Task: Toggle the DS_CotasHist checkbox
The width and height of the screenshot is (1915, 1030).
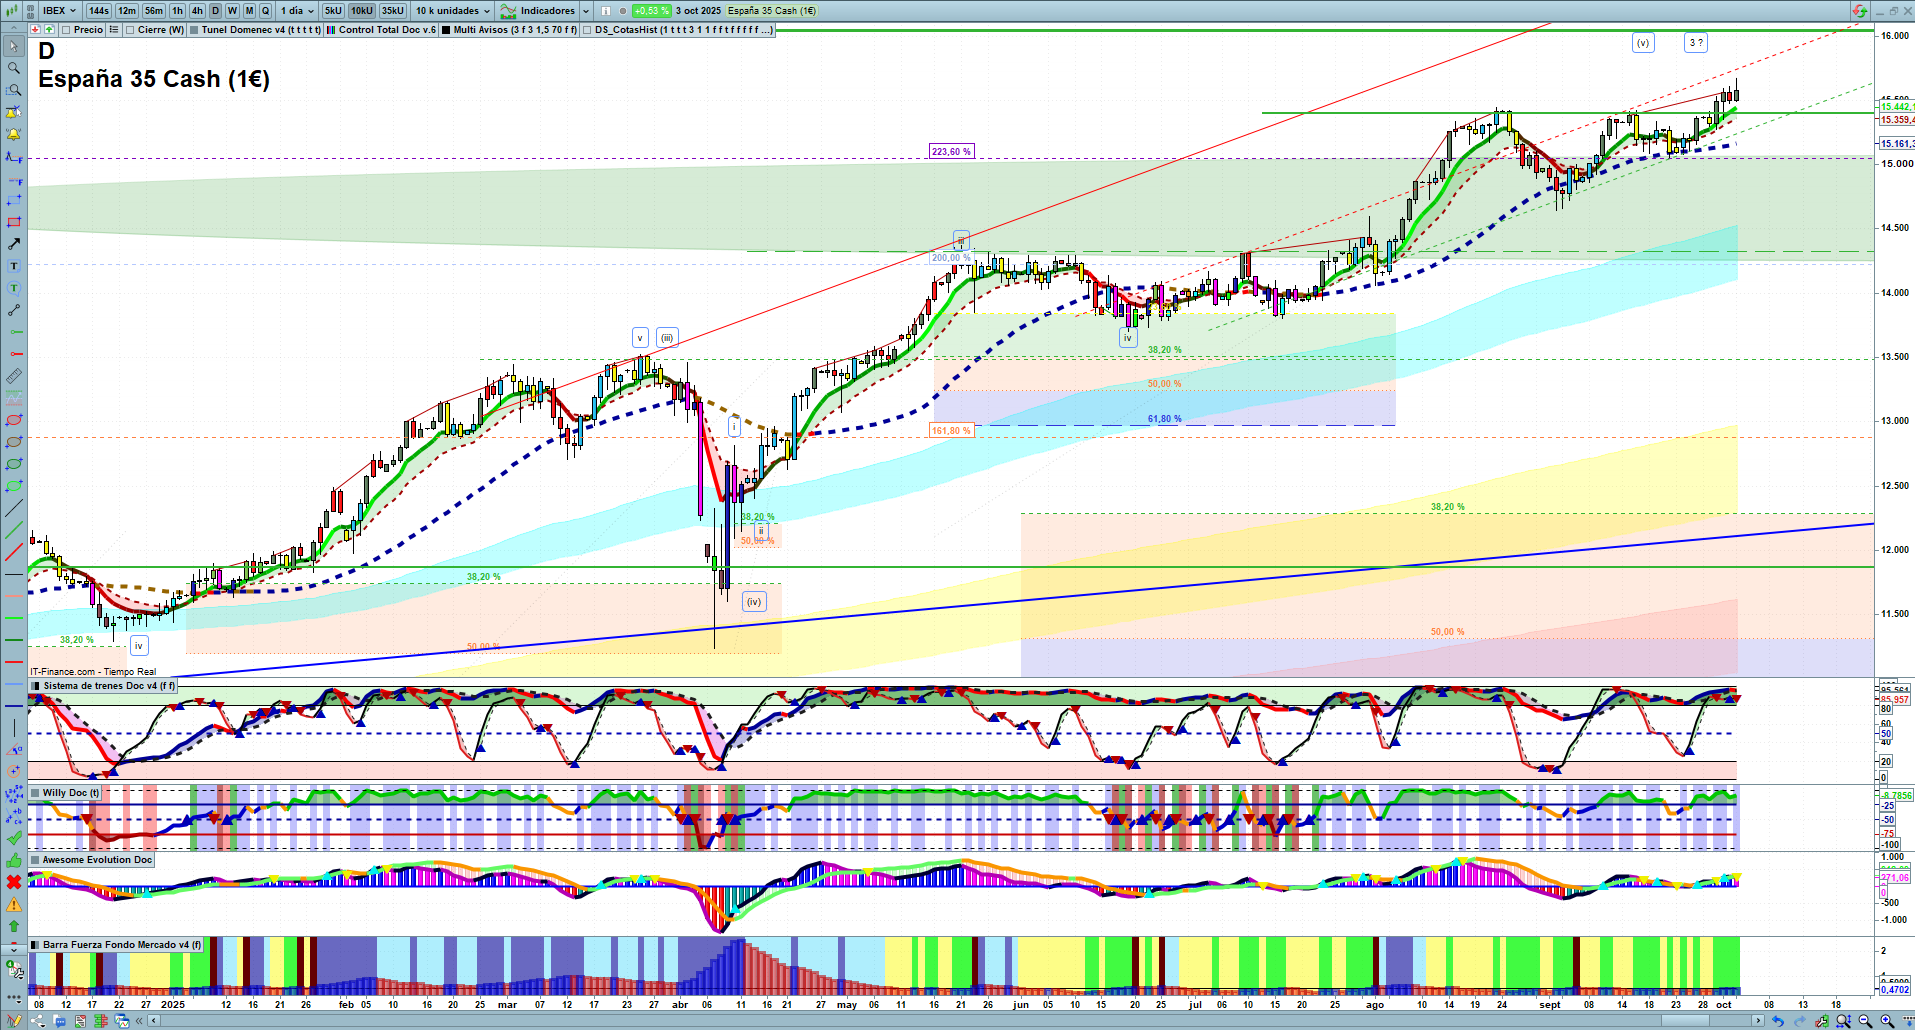Action: tap(587, 30)
